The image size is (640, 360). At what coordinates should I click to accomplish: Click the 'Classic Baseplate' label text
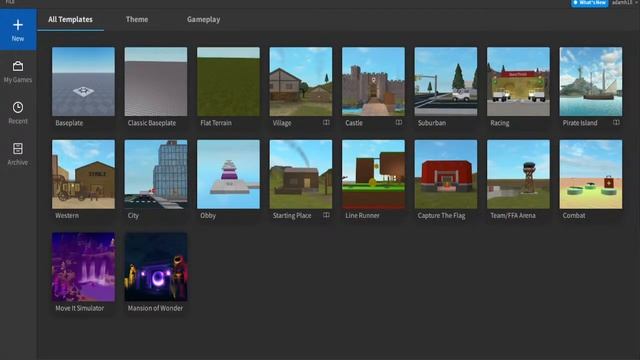point(152,123)
